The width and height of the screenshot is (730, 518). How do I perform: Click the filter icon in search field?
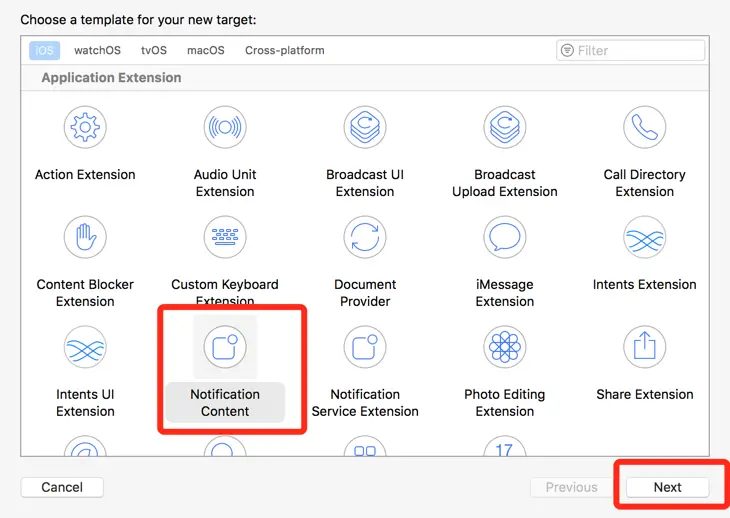tap(567, 50)
